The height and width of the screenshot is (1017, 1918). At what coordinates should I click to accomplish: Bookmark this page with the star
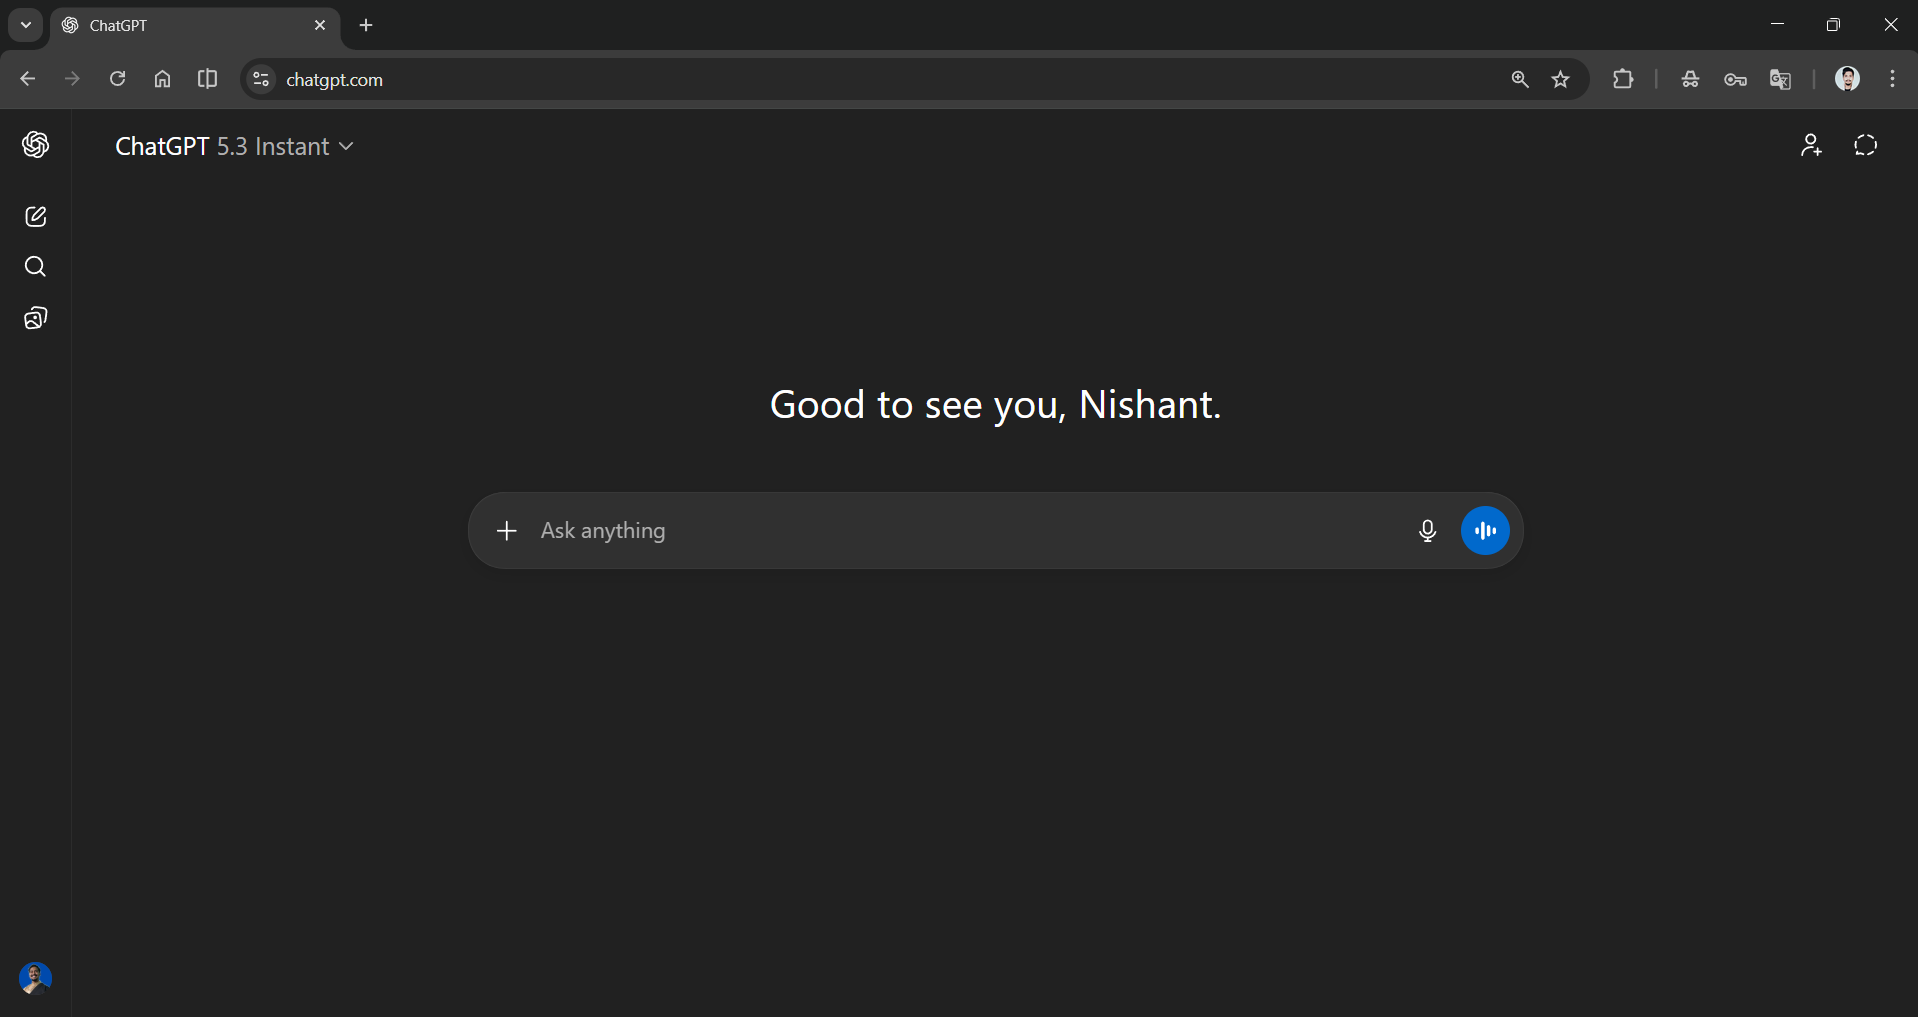click(1561, 79)
